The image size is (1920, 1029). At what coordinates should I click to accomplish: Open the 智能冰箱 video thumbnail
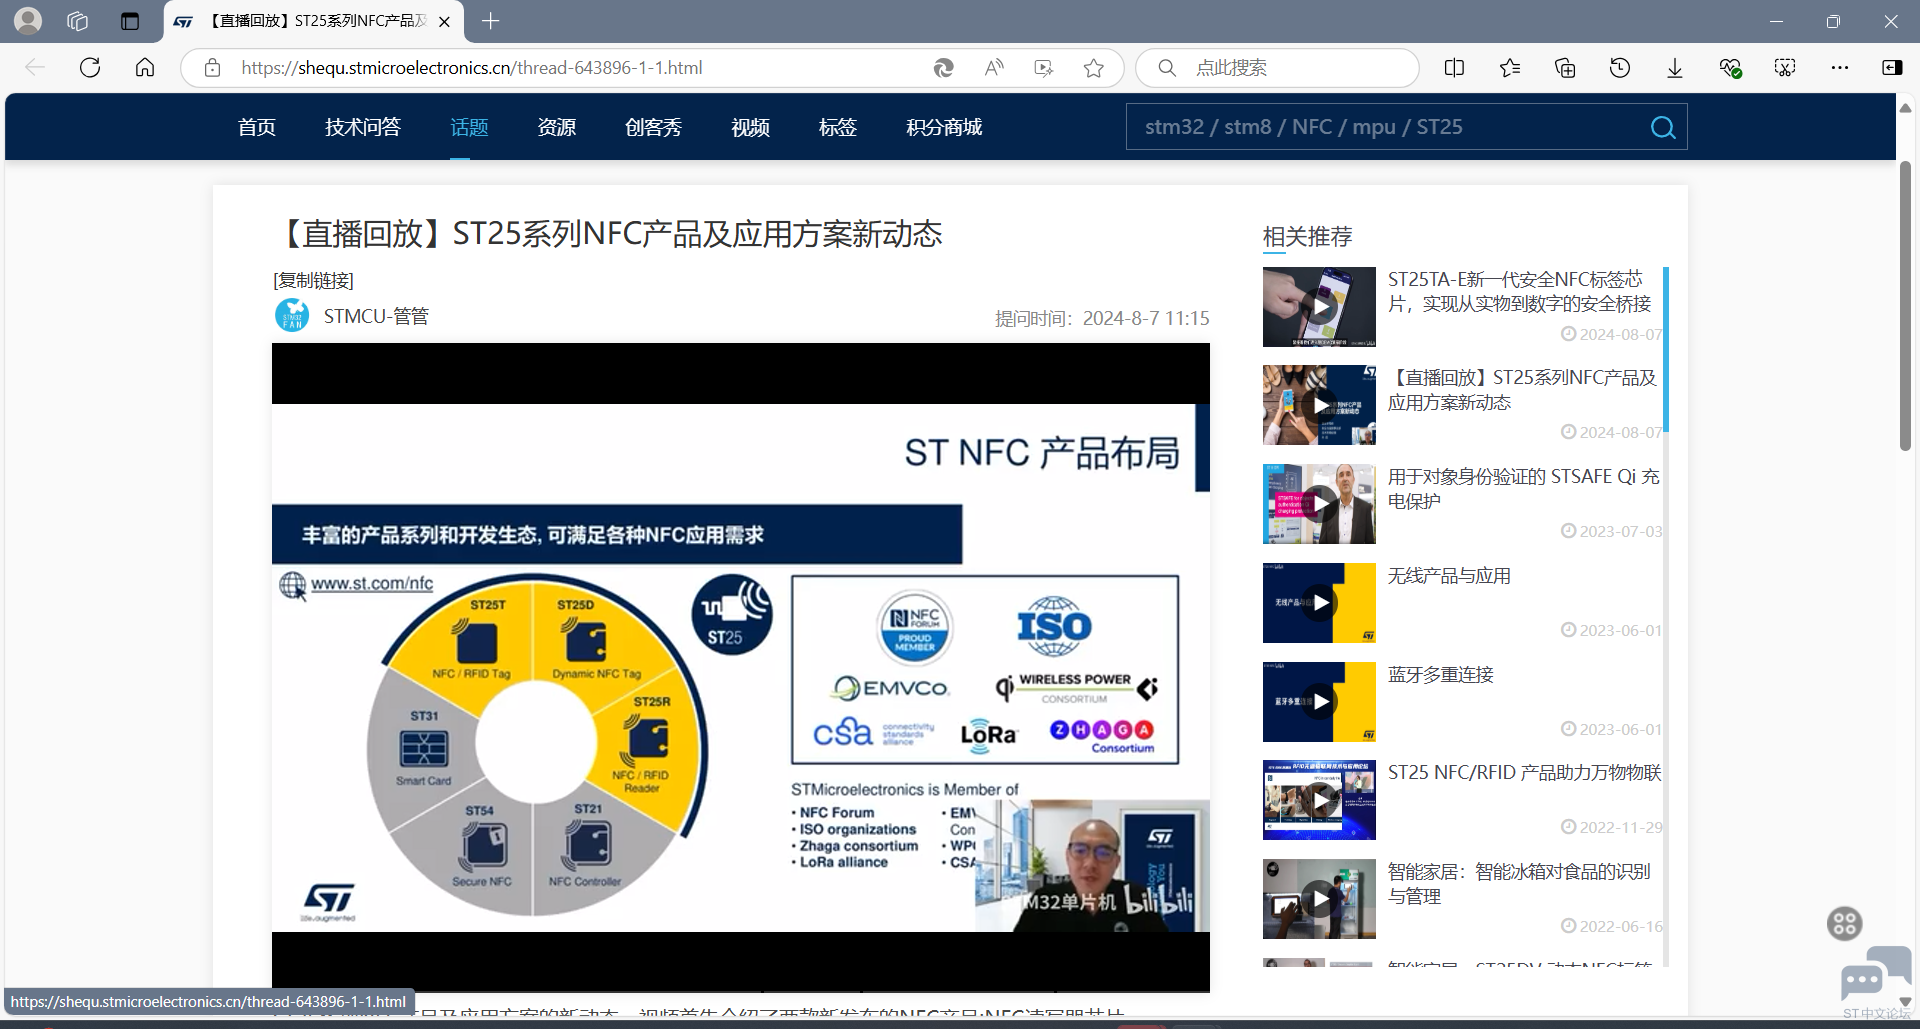click(1319, 899)
